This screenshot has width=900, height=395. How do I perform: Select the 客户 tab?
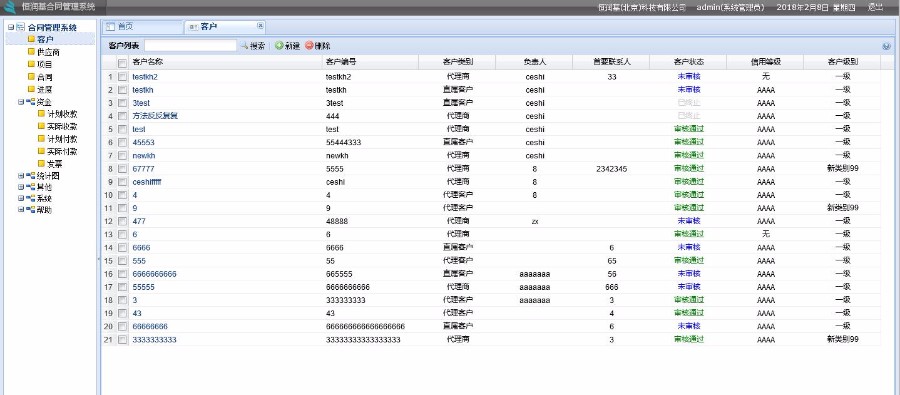pyautogui.click(x=224, y=27)
